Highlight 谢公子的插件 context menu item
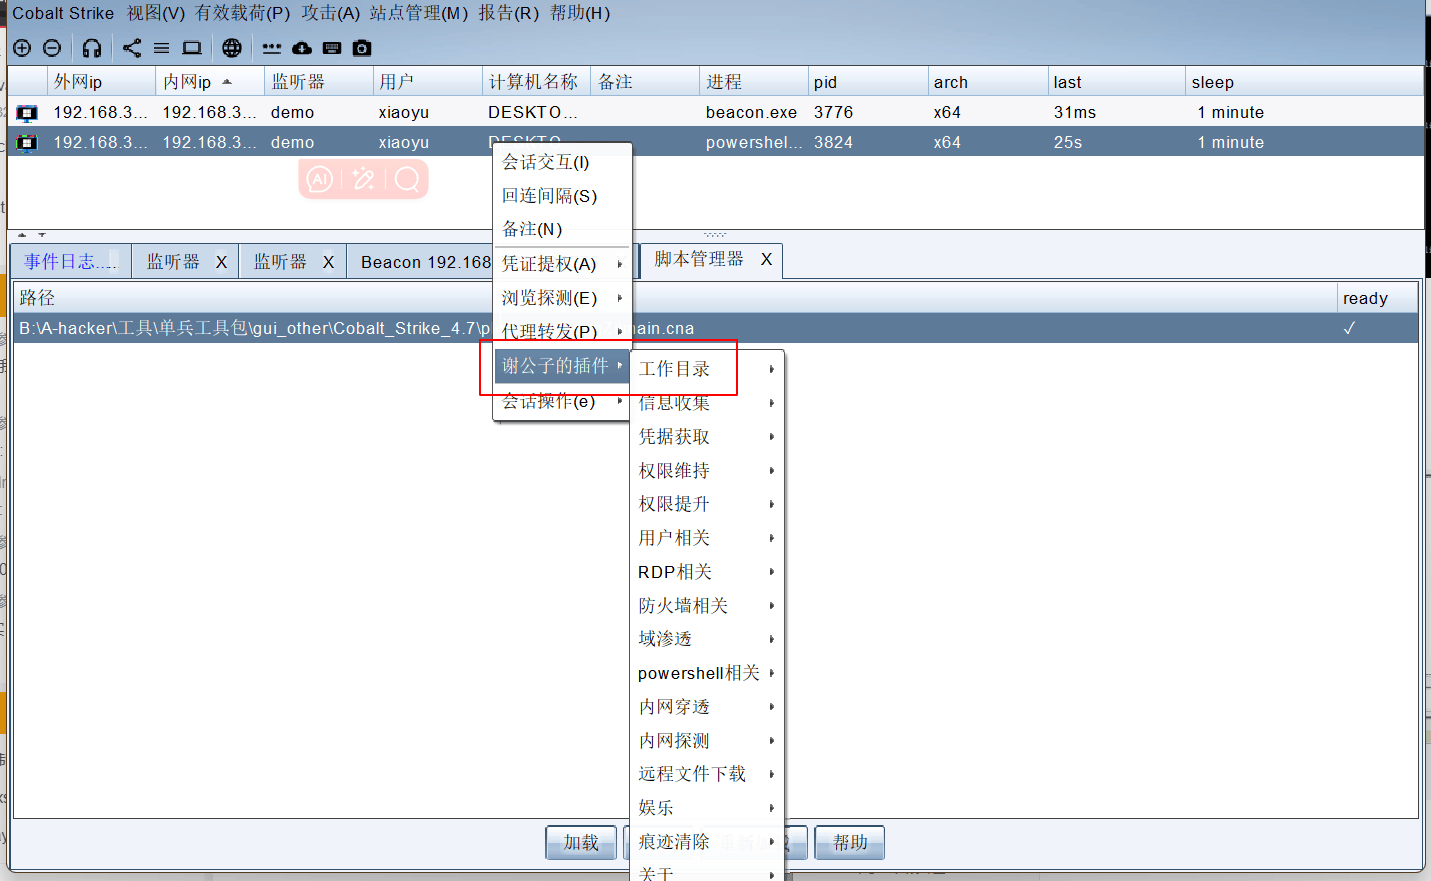This screenshot has width=1431, height=881. click(x=562, y=366)
